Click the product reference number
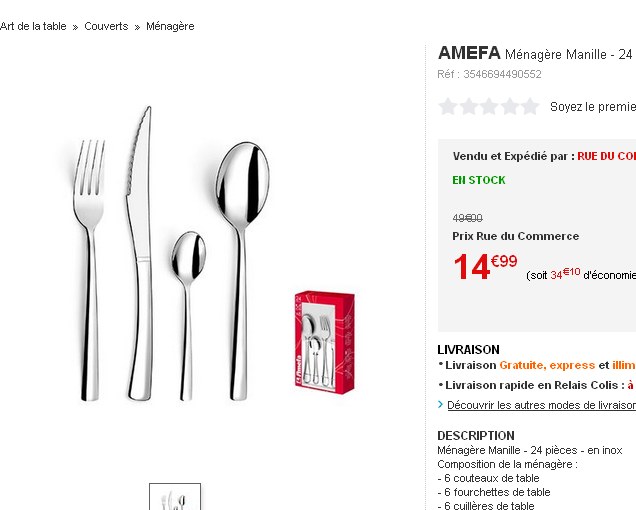636x510 pixels. pos(502,74)
